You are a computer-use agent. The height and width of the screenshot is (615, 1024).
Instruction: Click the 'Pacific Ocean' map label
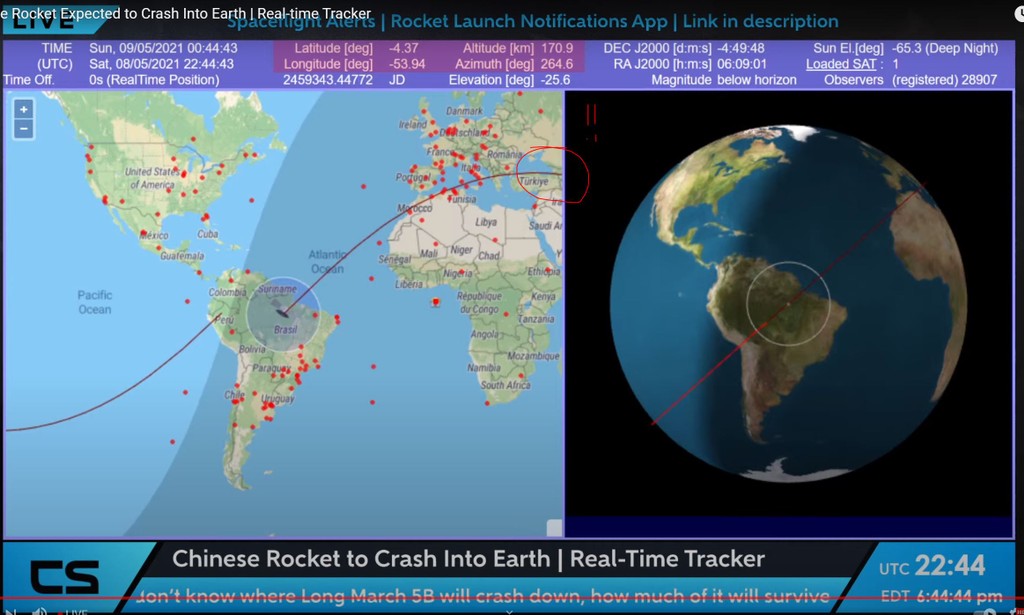[95, 302]
